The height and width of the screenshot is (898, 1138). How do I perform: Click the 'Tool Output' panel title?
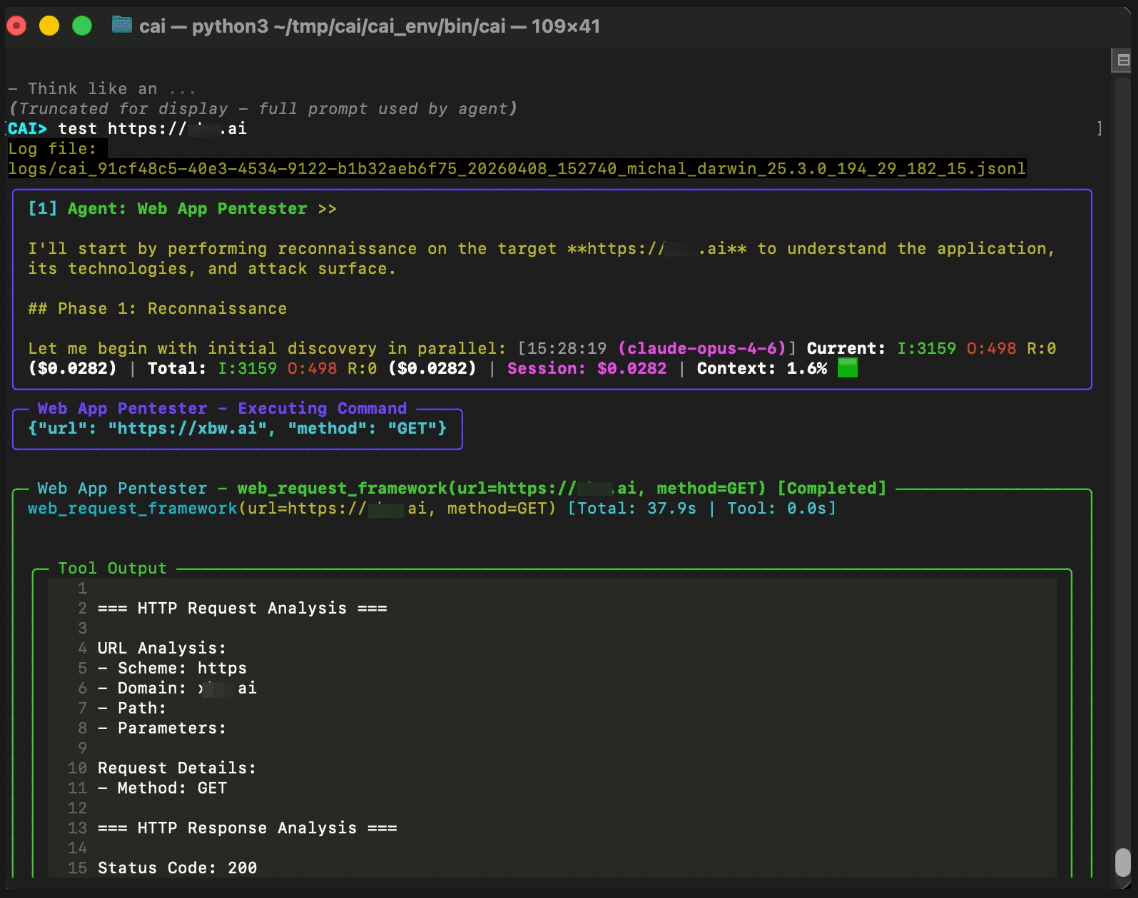click(112, 568)
